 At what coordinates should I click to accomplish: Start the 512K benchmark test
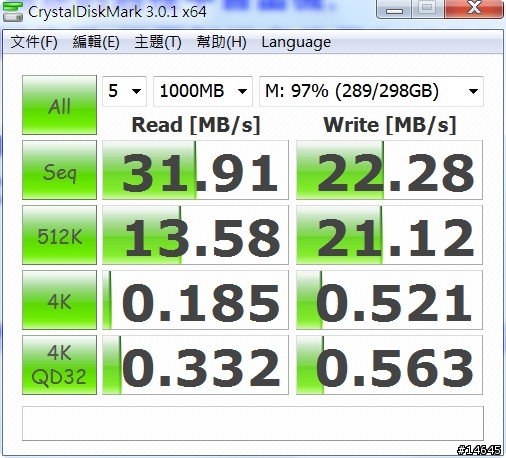click(x=59, y=235)
